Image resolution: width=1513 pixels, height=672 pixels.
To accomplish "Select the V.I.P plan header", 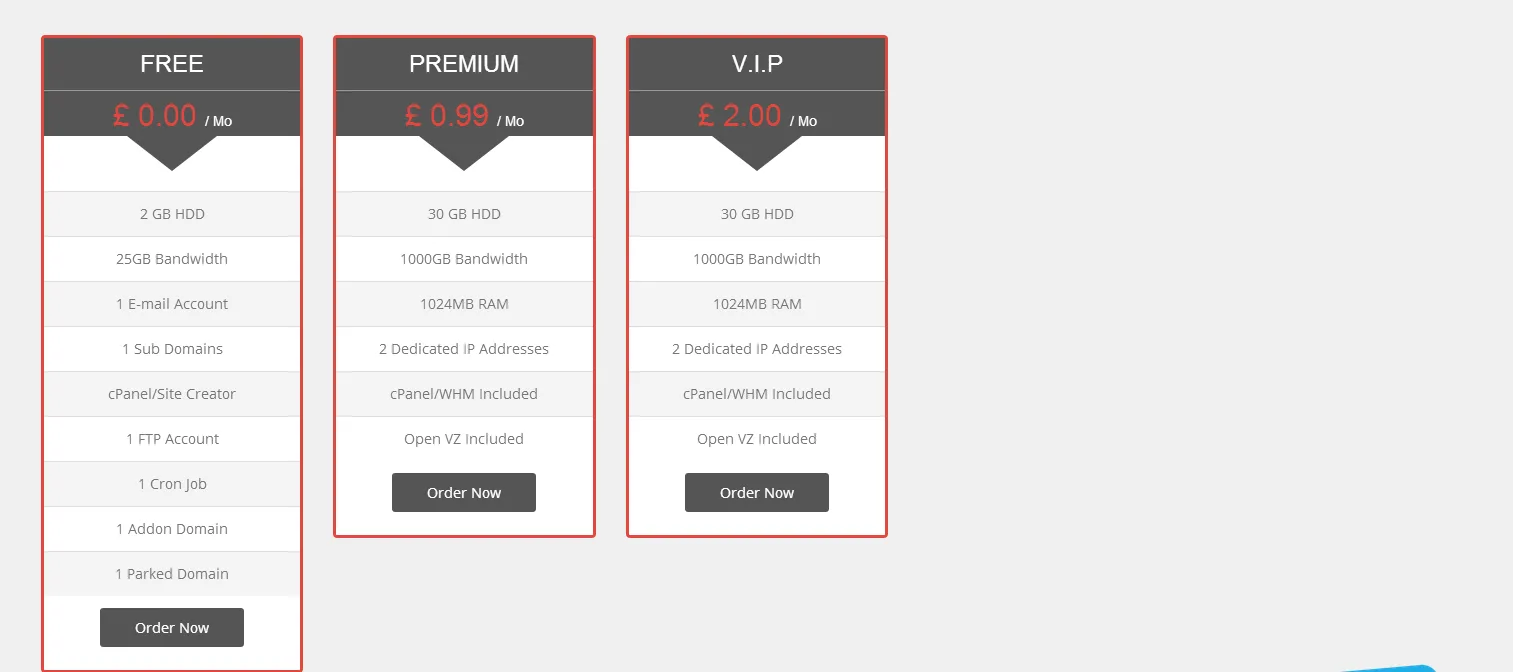I will point(757,64).
